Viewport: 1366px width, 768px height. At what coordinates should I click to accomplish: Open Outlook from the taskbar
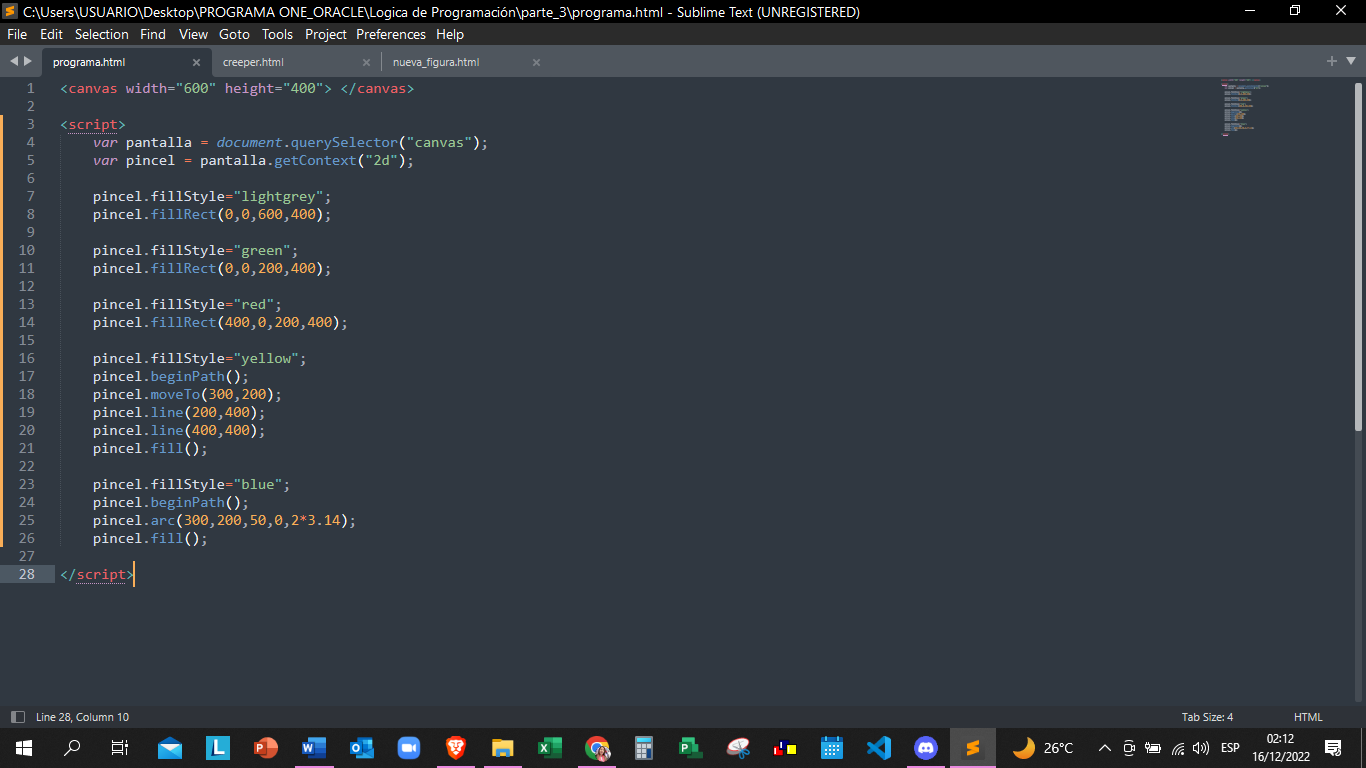pyautogui.click(x=360, y=748)
